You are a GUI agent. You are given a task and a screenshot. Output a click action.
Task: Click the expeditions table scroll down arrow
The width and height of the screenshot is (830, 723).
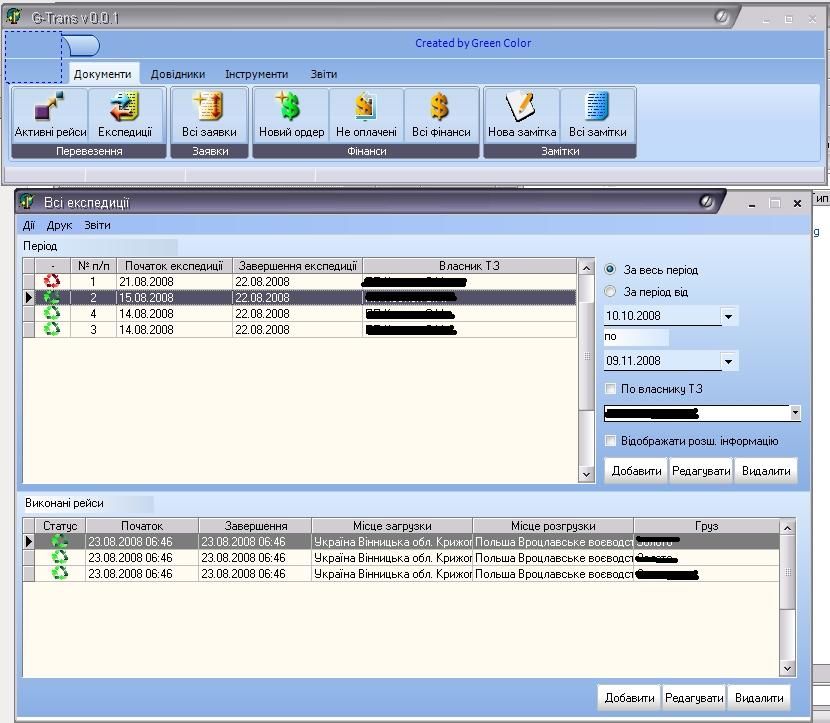586,474
